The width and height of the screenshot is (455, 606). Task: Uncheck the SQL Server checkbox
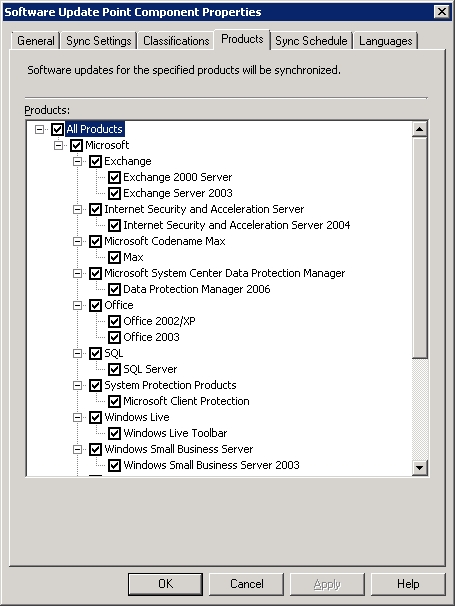click(114, 369)
